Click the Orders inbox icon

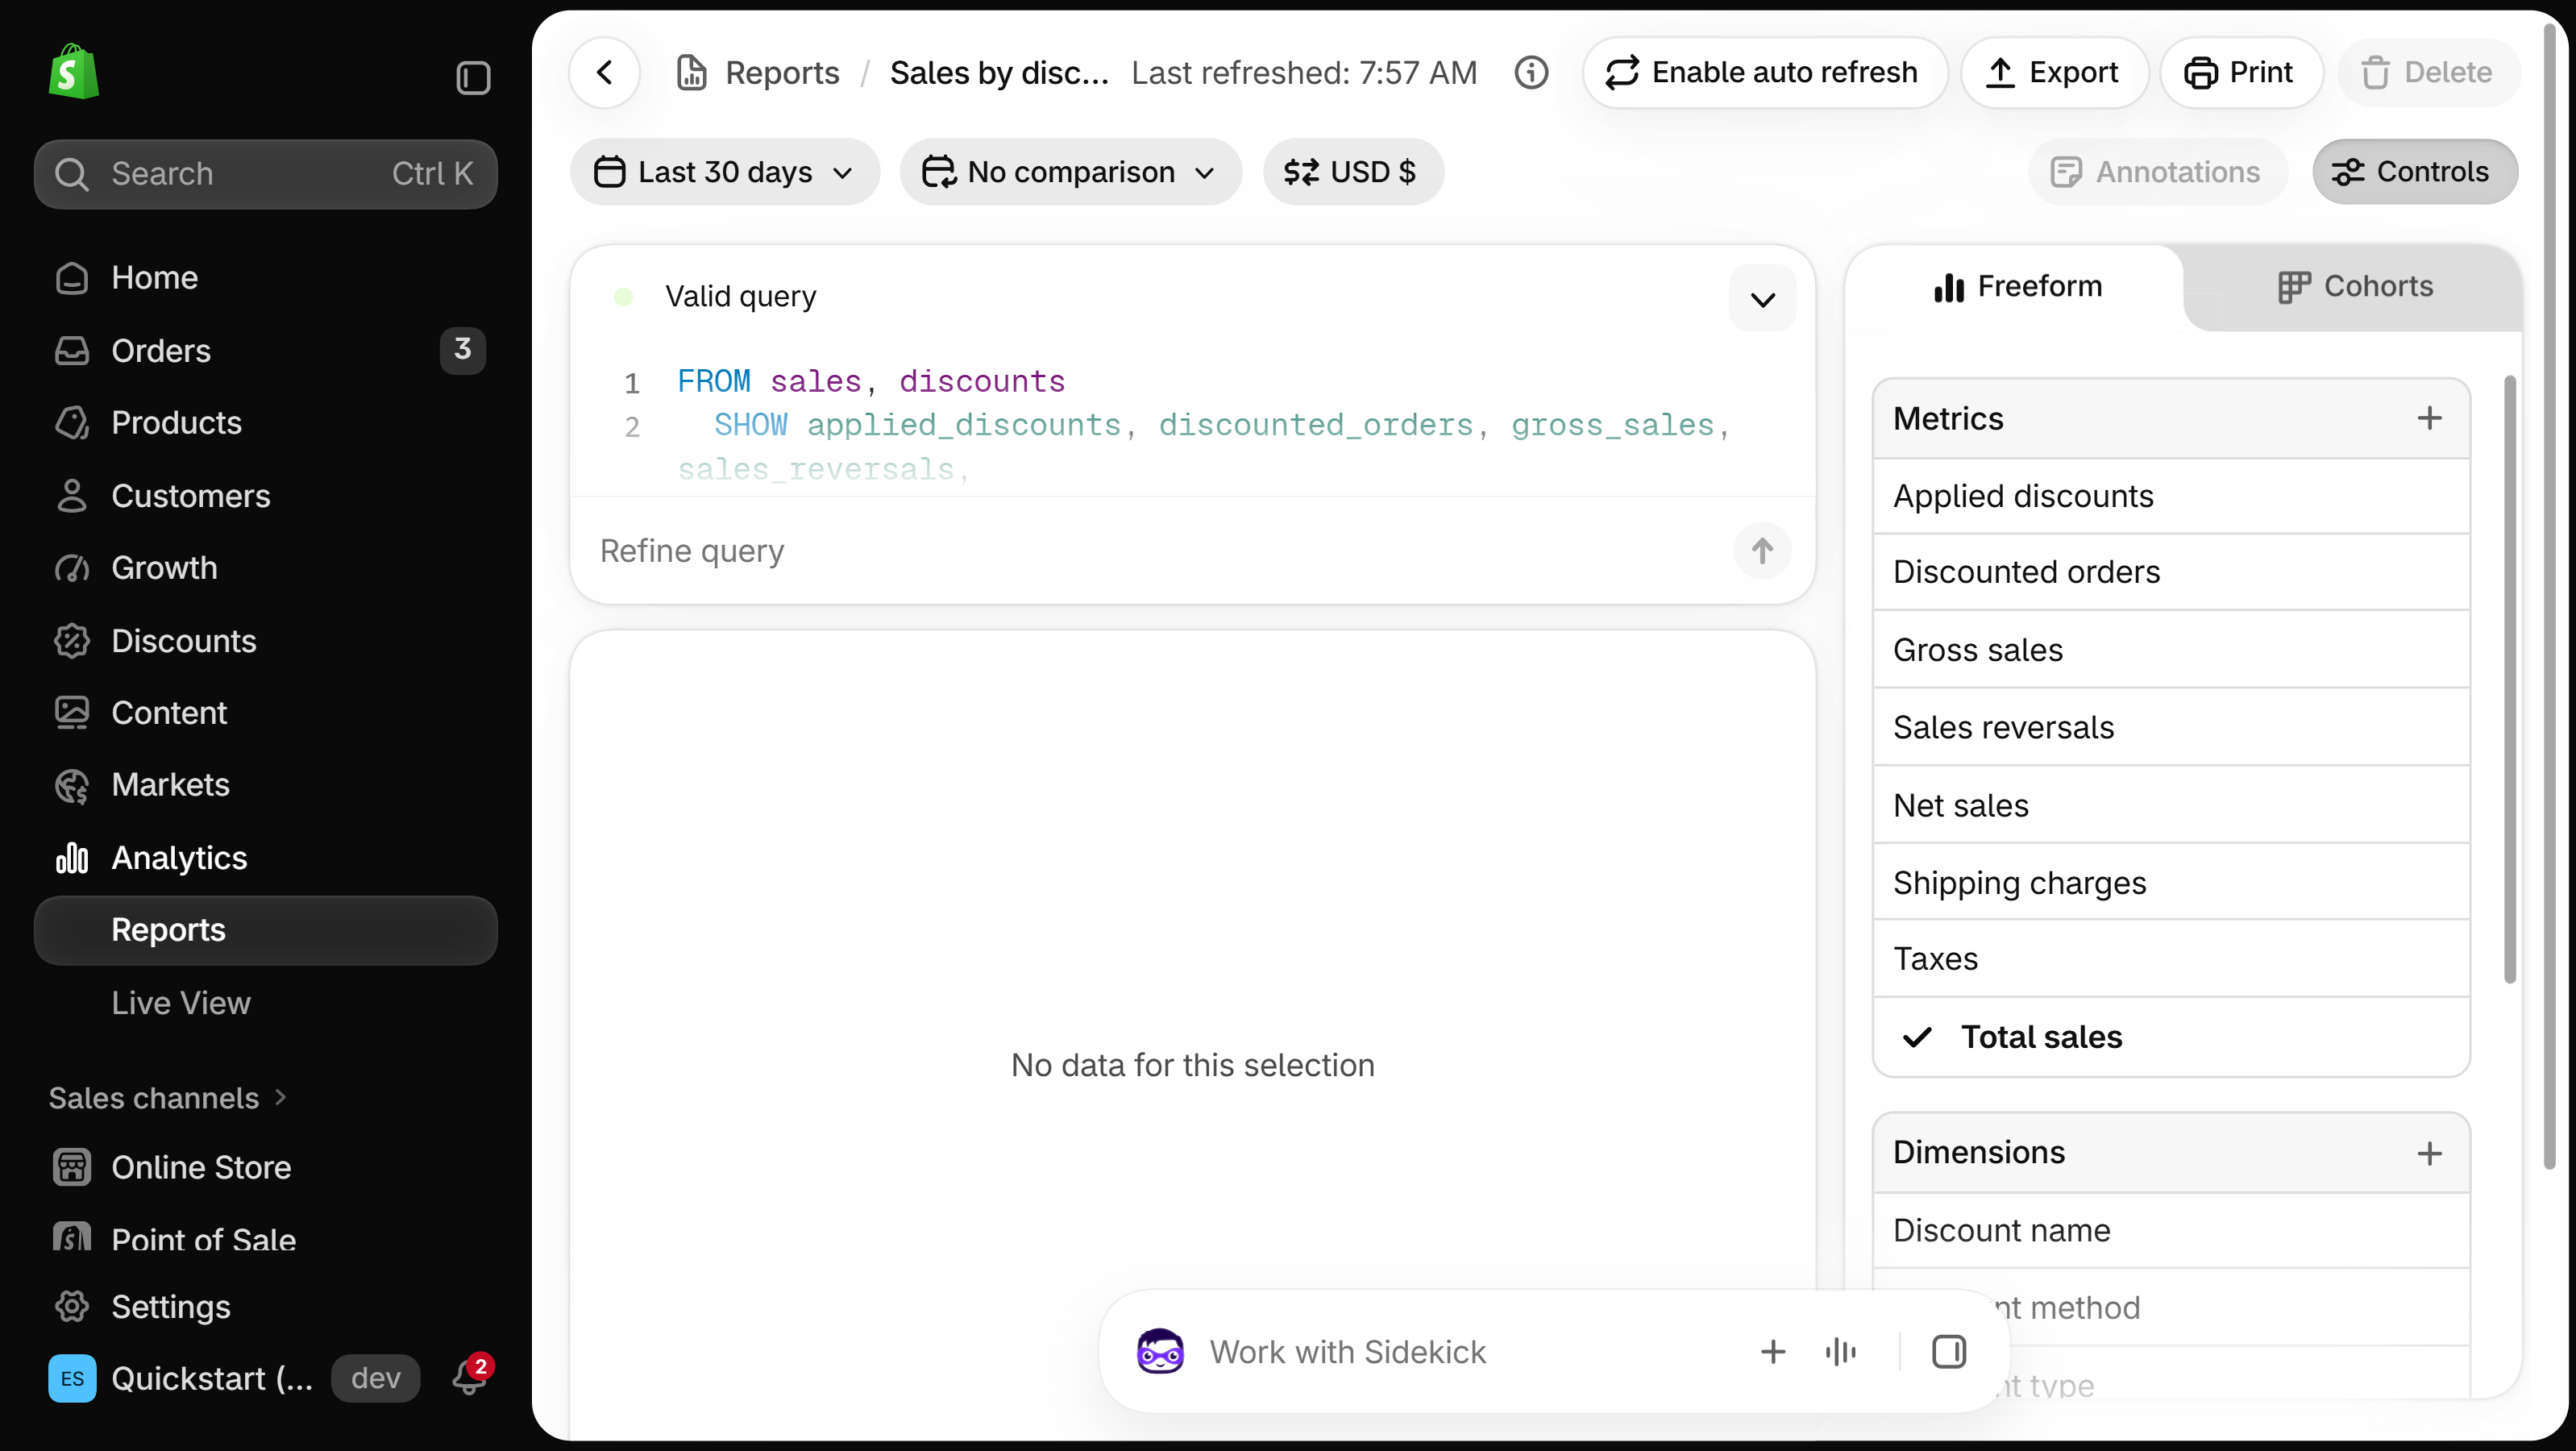[72, 350]
